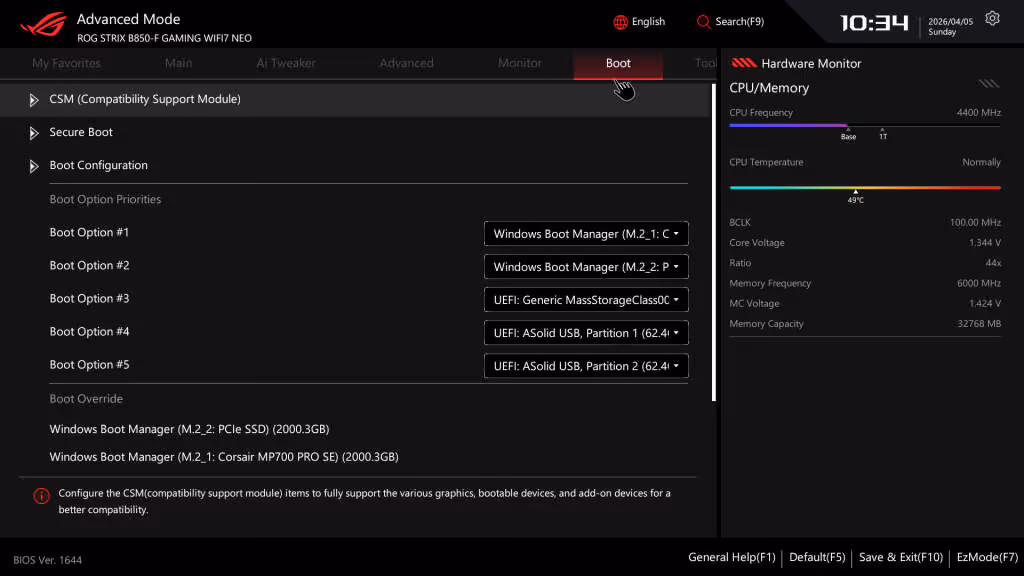Switch to the Monitor tab
The height and width of the screenshot is (576, 1024).
tap(519, 63)
